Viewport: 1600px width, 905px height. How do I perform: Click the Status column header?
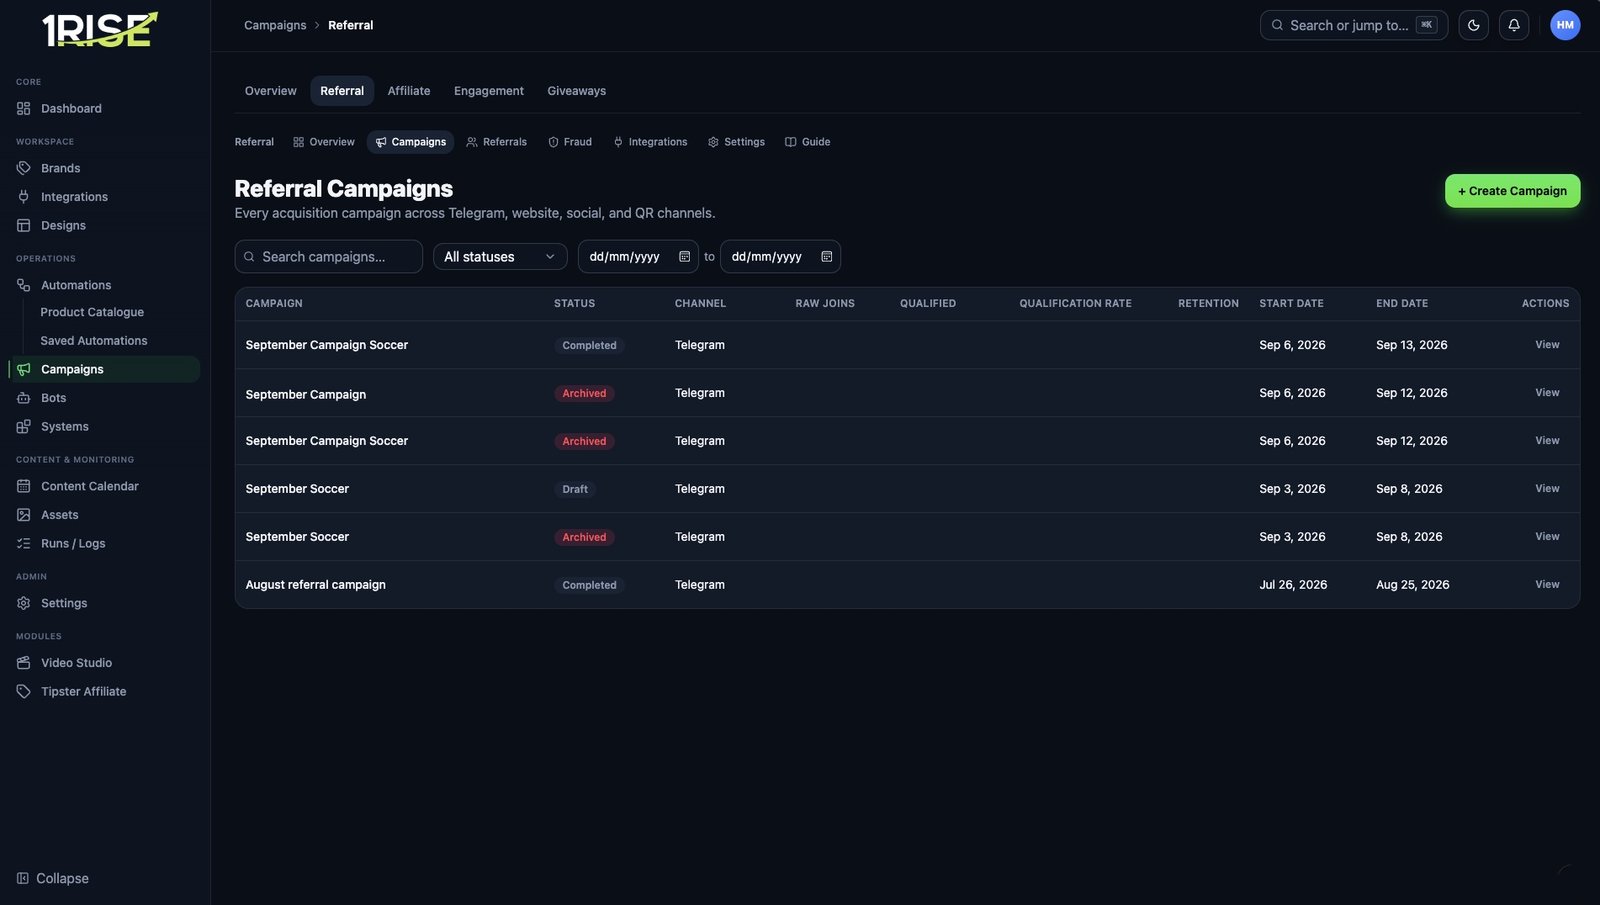point(574,303)
